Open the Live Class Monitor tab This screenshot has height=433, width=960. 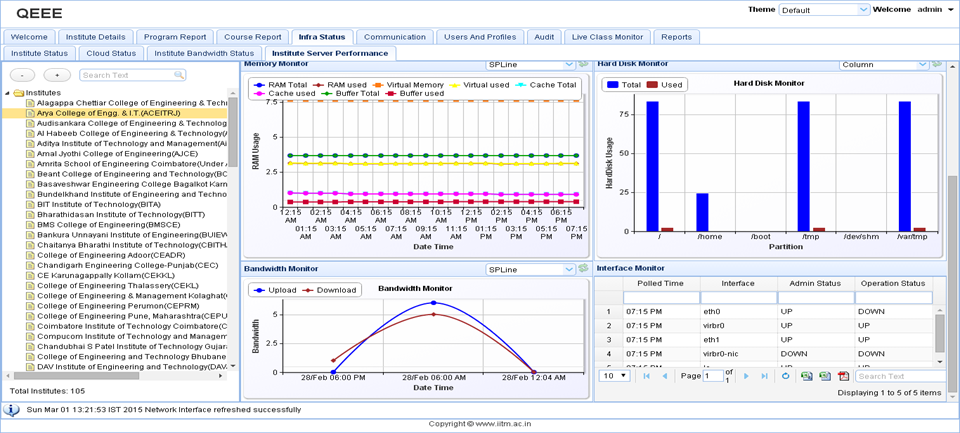[x=607, y=37]
